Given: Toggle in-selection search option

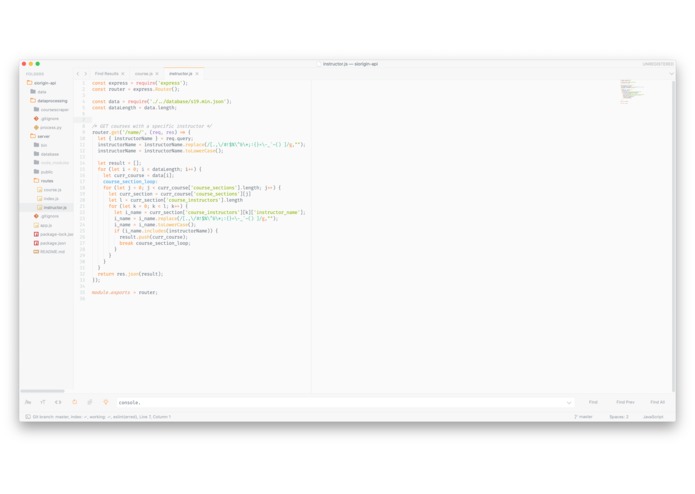Looking at the screenshot, I should pyautogui.click(x=90, y=402).
